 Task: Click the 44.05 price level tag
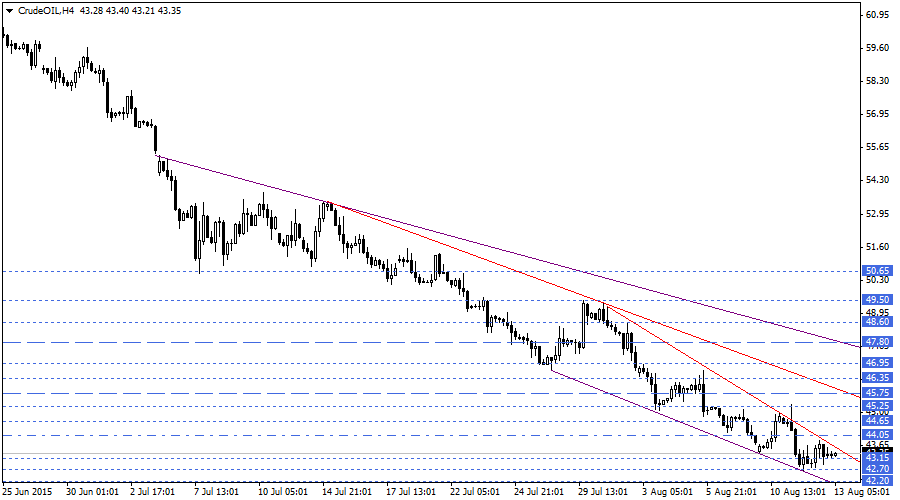tap(878, 435)
